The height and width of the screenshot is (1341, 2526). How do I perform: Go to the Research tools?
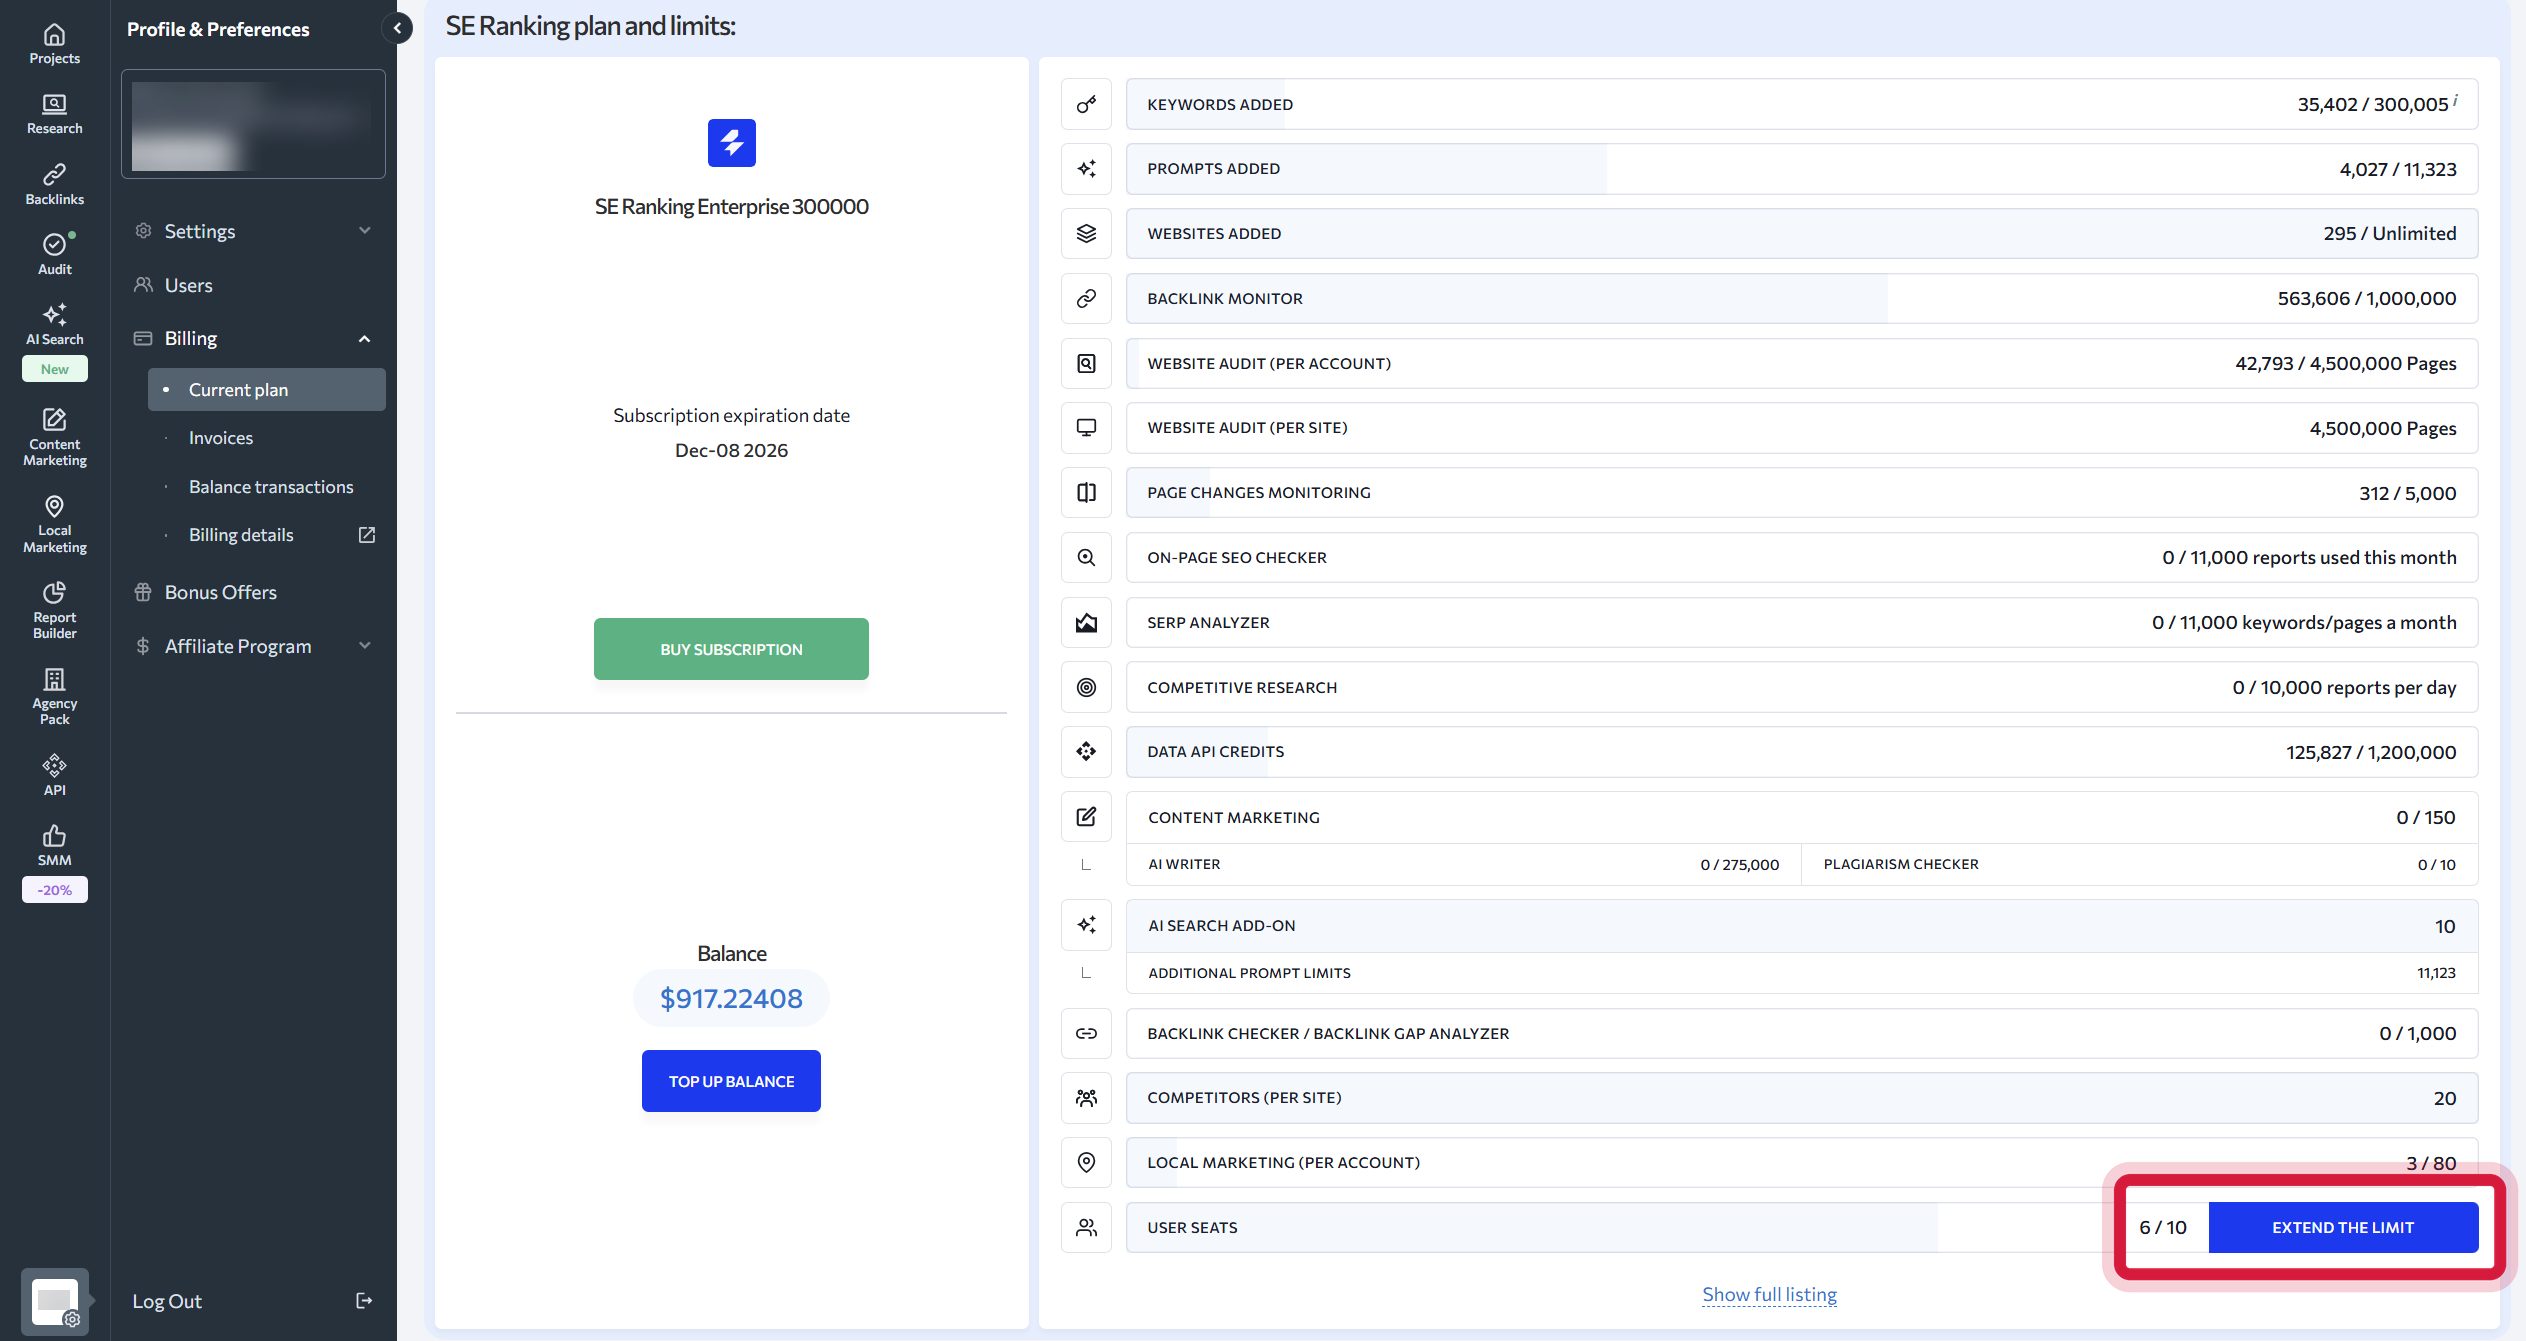[x=54, y=115]
